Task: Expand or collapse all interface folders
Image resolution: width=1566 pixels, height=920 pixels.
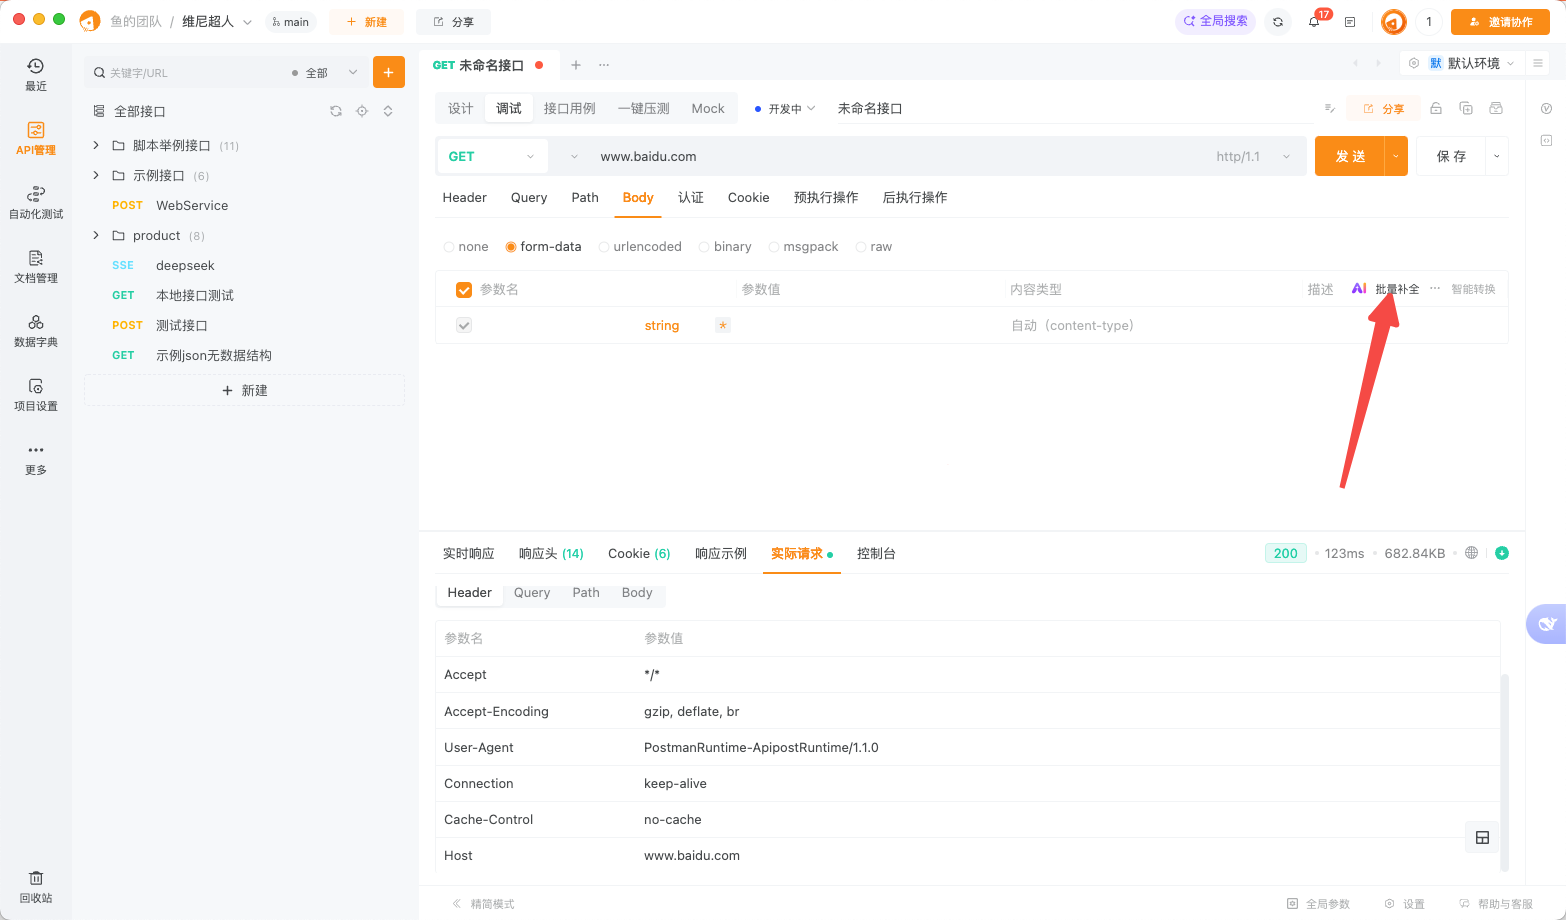Action: [388, 111]
